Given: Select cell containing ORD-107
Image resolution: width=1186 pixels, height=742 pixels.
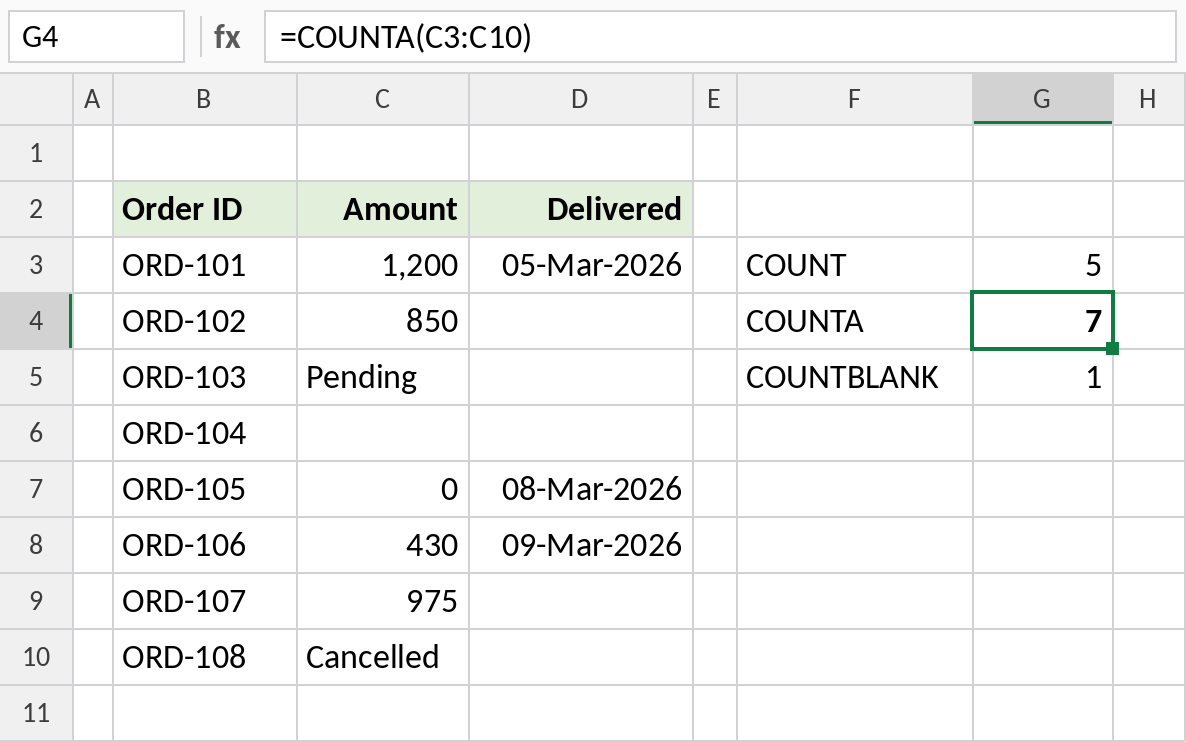Looking at the screenshot, I should [204, 601].
